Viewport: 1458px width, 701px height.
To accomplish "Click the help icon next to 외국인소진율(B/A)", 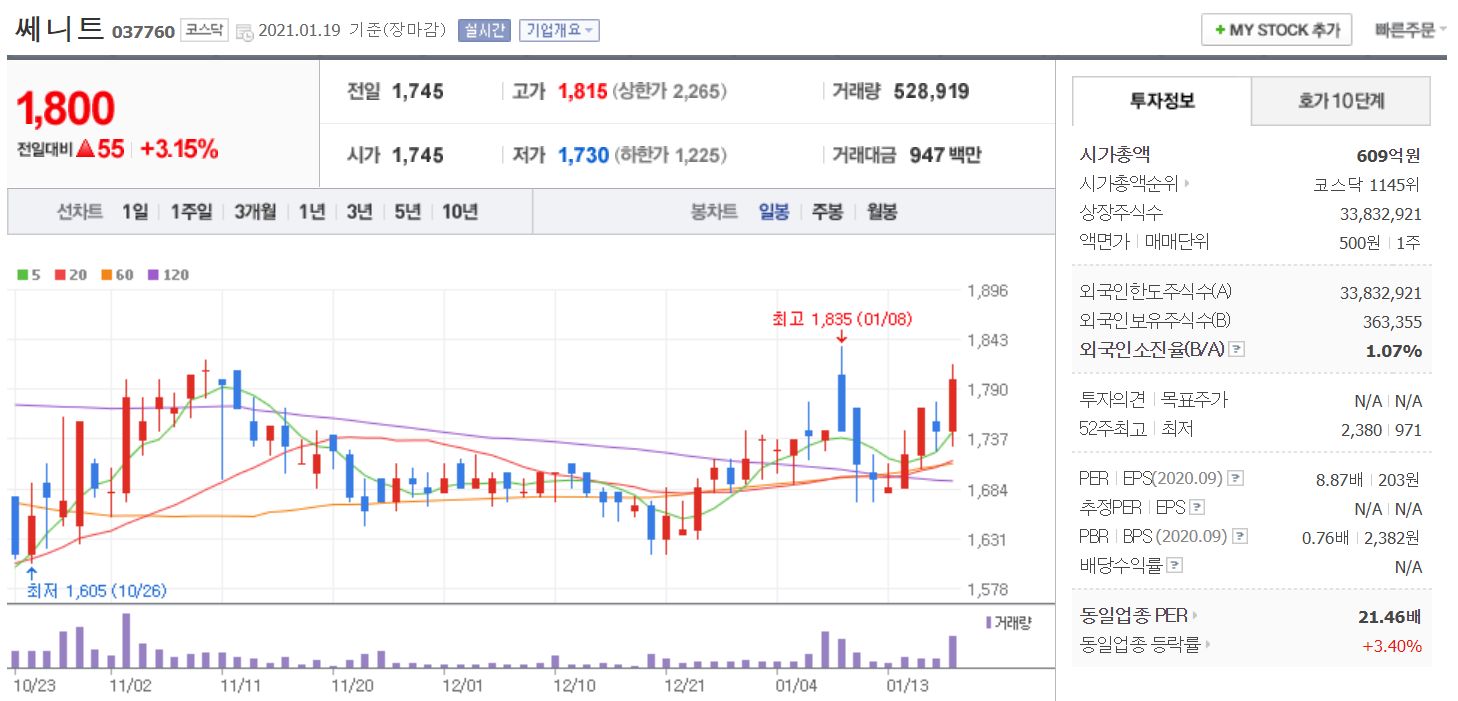I will [1237, 350].
